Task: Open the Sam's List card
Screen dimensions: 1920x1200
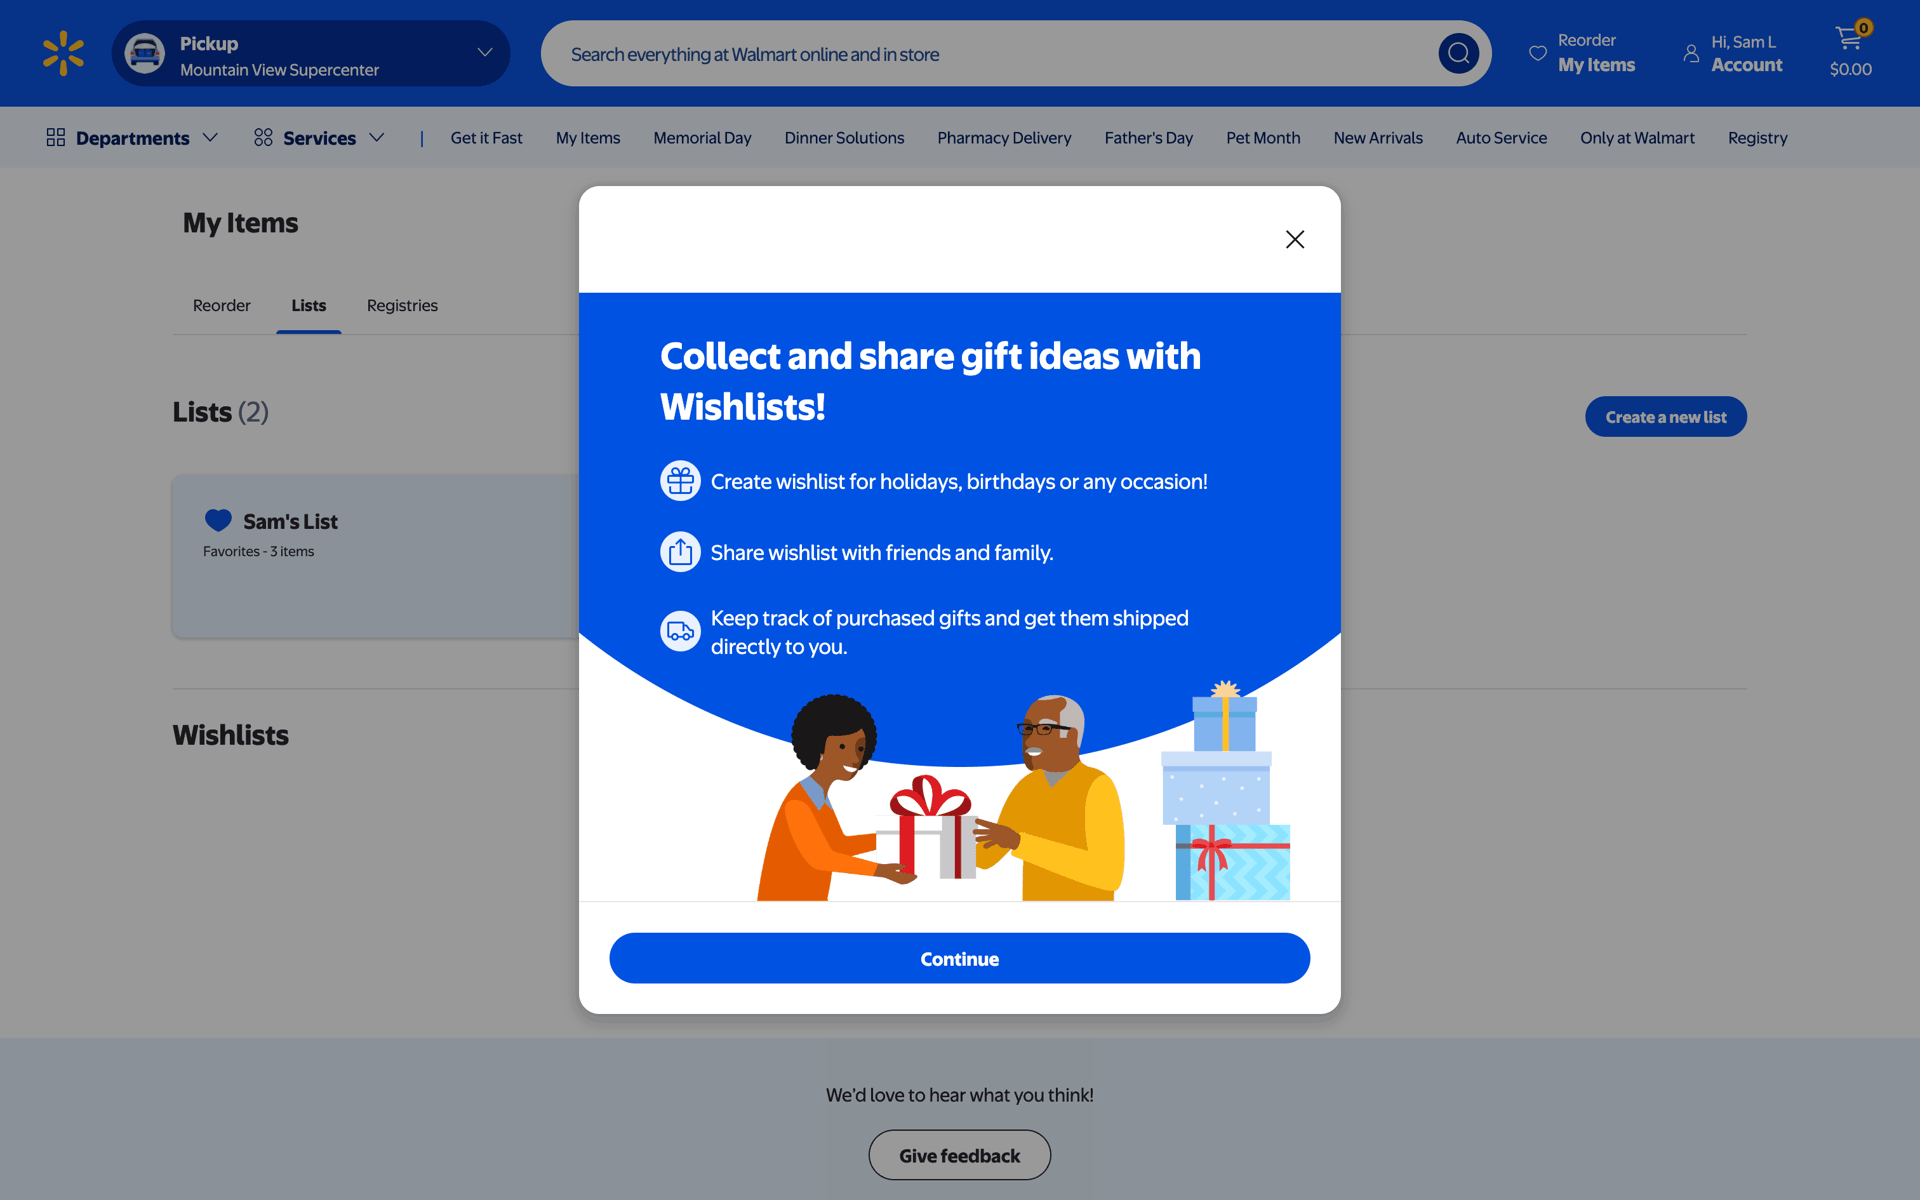Action: 376,556
